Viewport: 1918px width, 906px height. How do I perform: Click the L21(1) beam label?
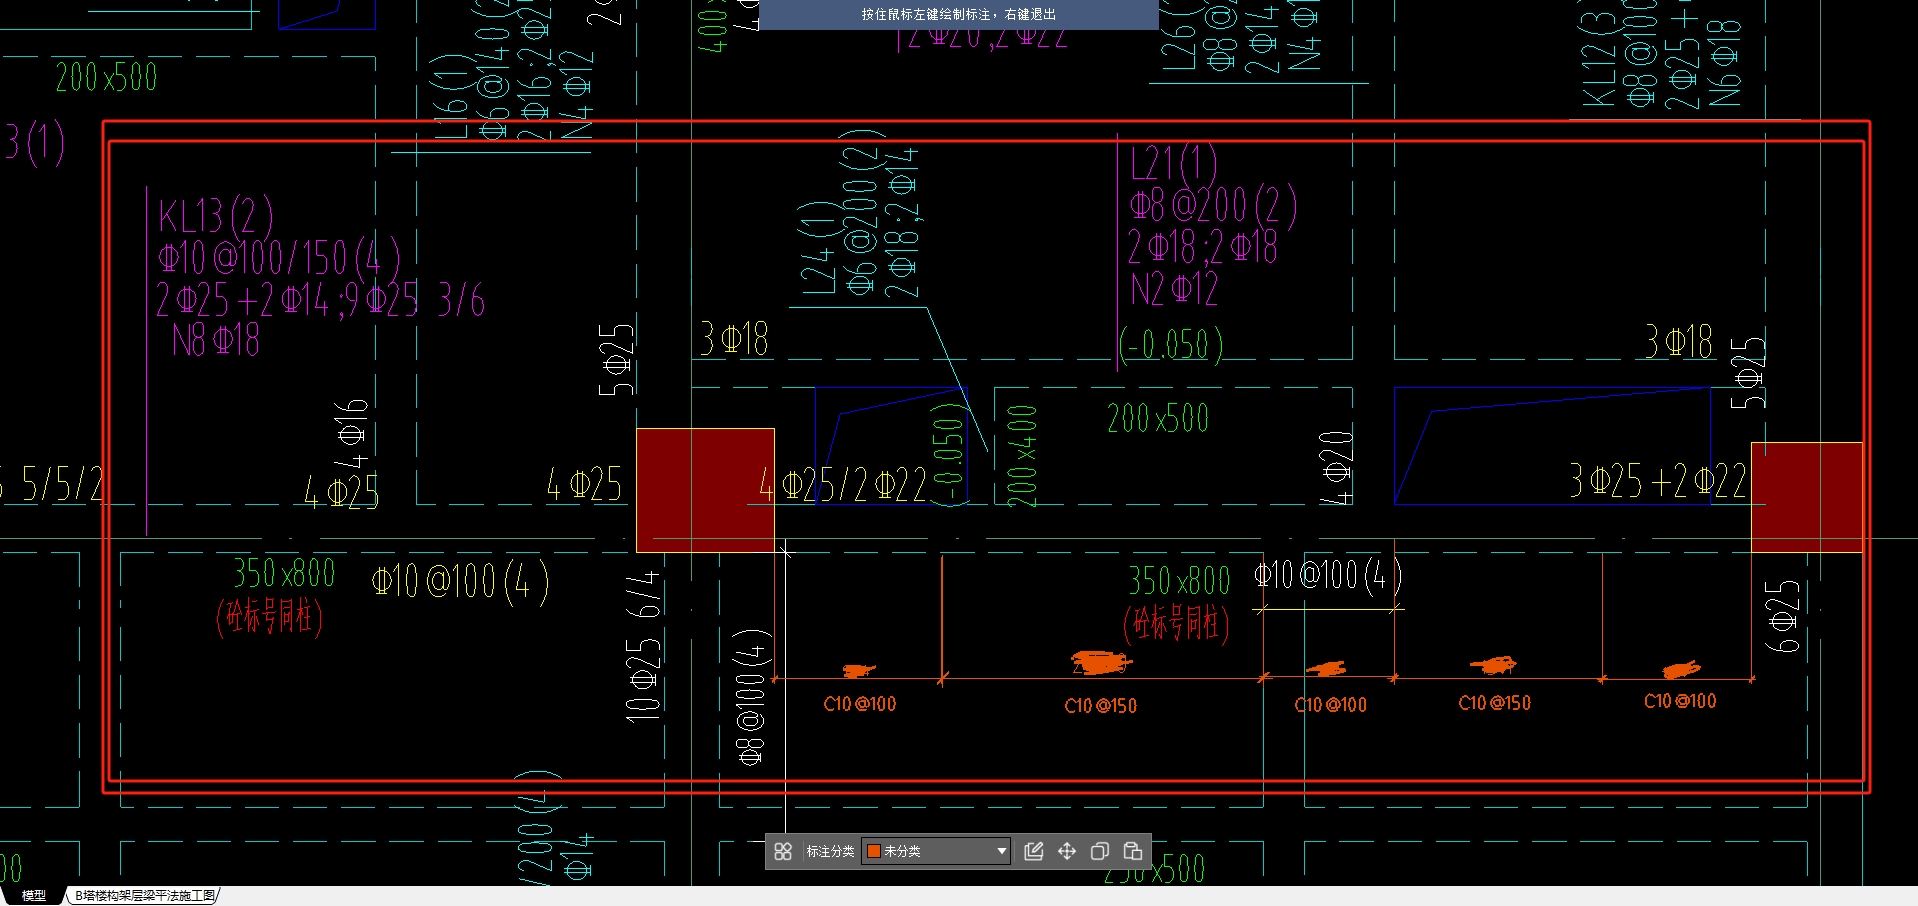tap(1173, 164)
